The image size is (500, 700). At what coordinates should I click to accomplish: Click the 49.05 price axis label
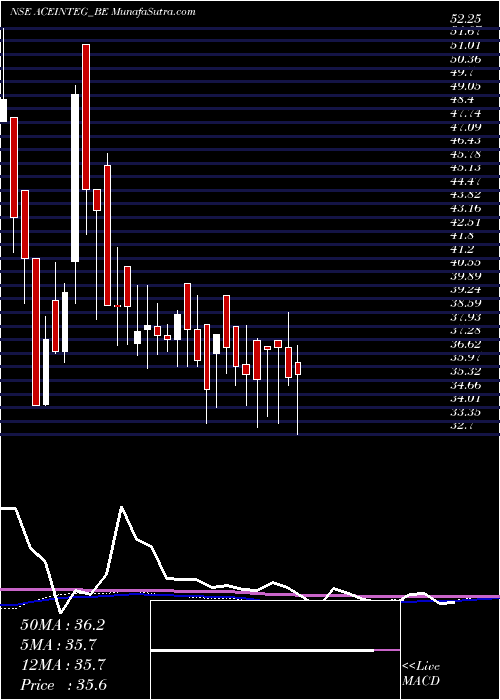pos(466,86)
